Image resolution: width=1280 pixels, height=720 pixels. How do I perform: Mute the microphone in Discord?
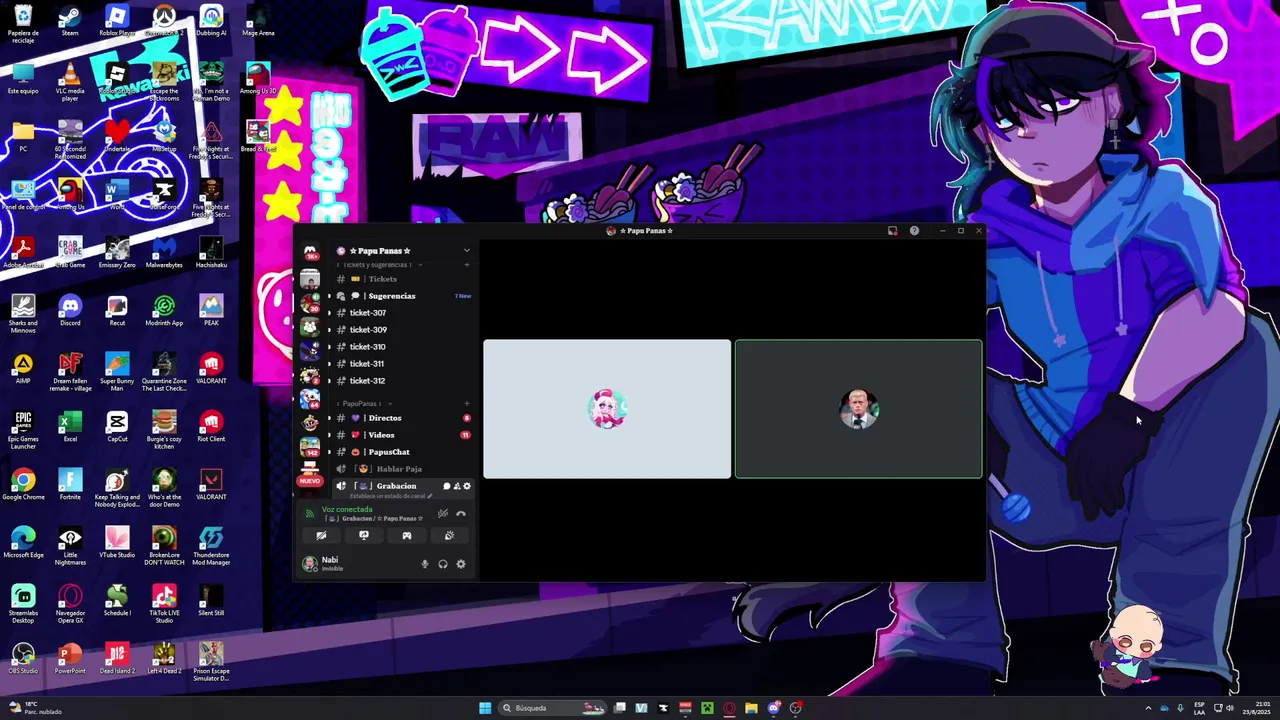425,564
